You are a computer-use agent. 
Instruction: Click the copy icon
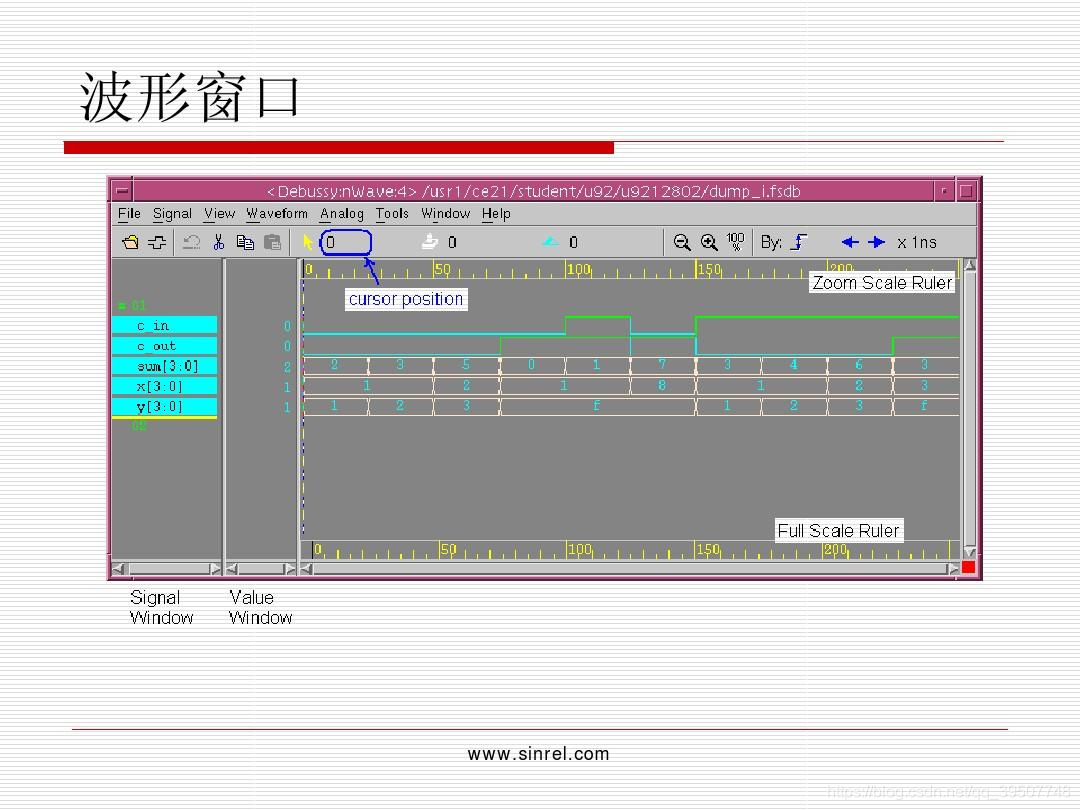245,242
